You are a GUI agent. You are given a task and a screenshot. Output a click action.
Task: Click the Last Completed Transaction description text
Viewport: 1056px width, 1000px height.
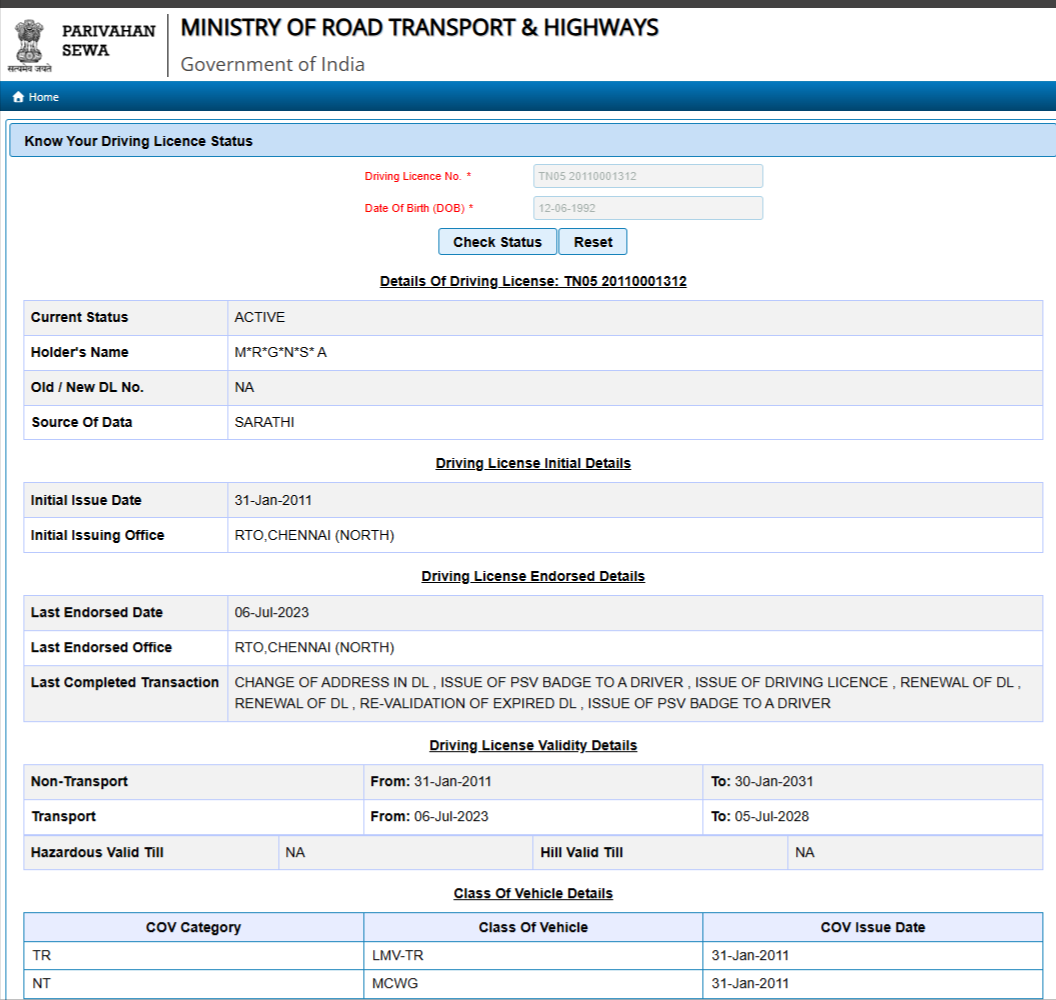coord(627,692)
